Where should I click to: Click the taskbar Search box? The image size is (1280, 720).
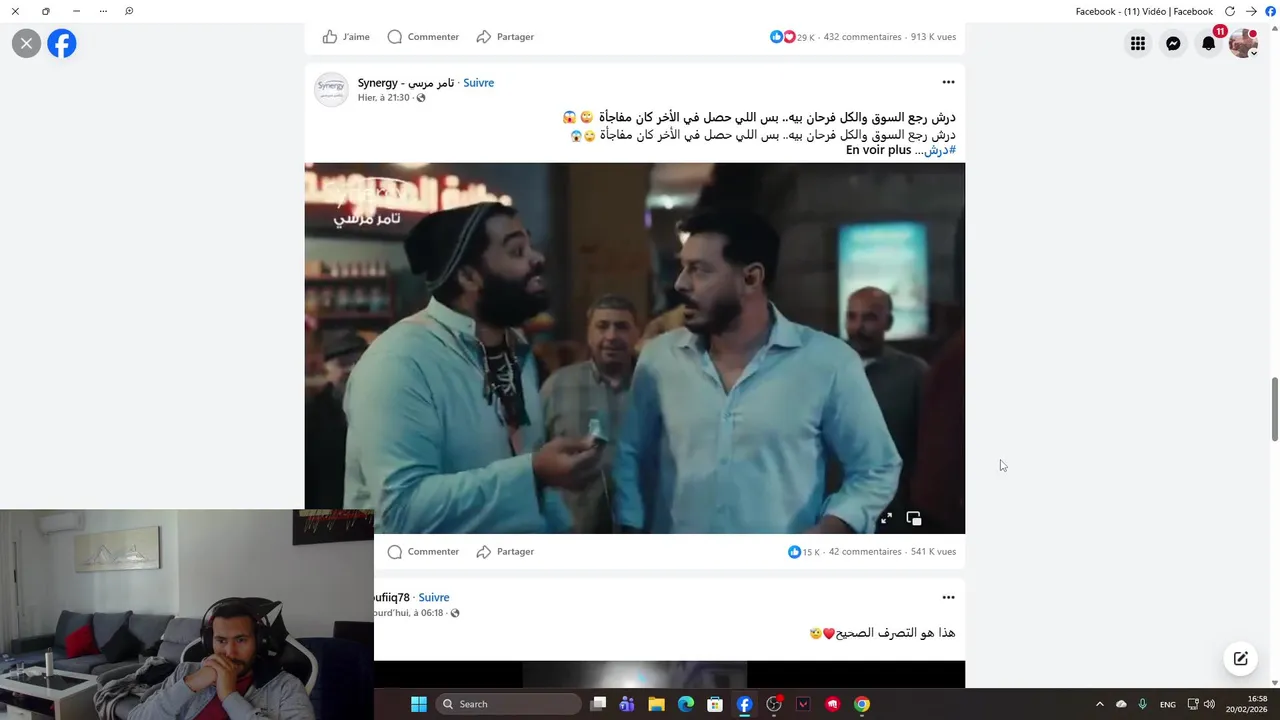508,704
